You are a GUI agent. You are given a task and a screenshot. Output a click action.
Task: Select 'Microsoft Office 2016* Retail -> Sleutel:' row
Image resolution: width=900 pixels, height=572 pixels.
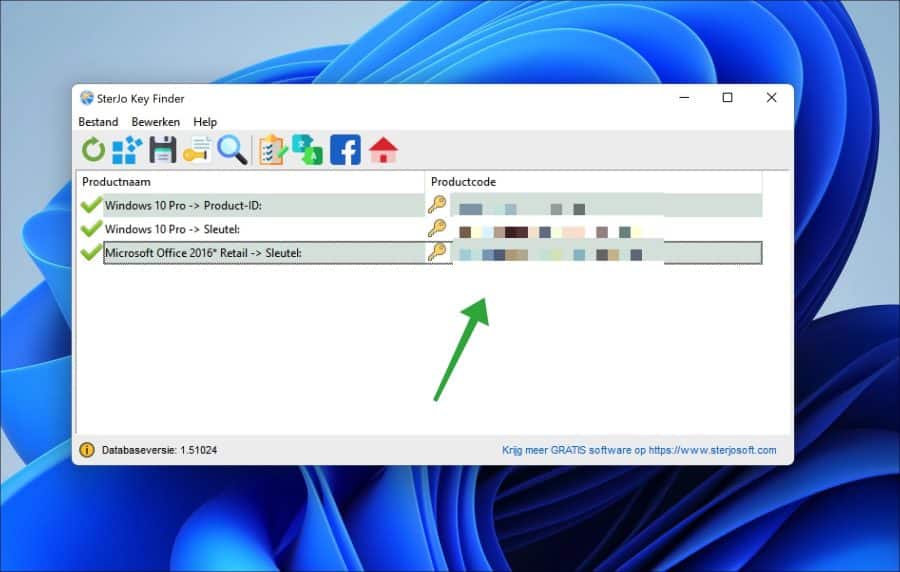click(420, 253)
